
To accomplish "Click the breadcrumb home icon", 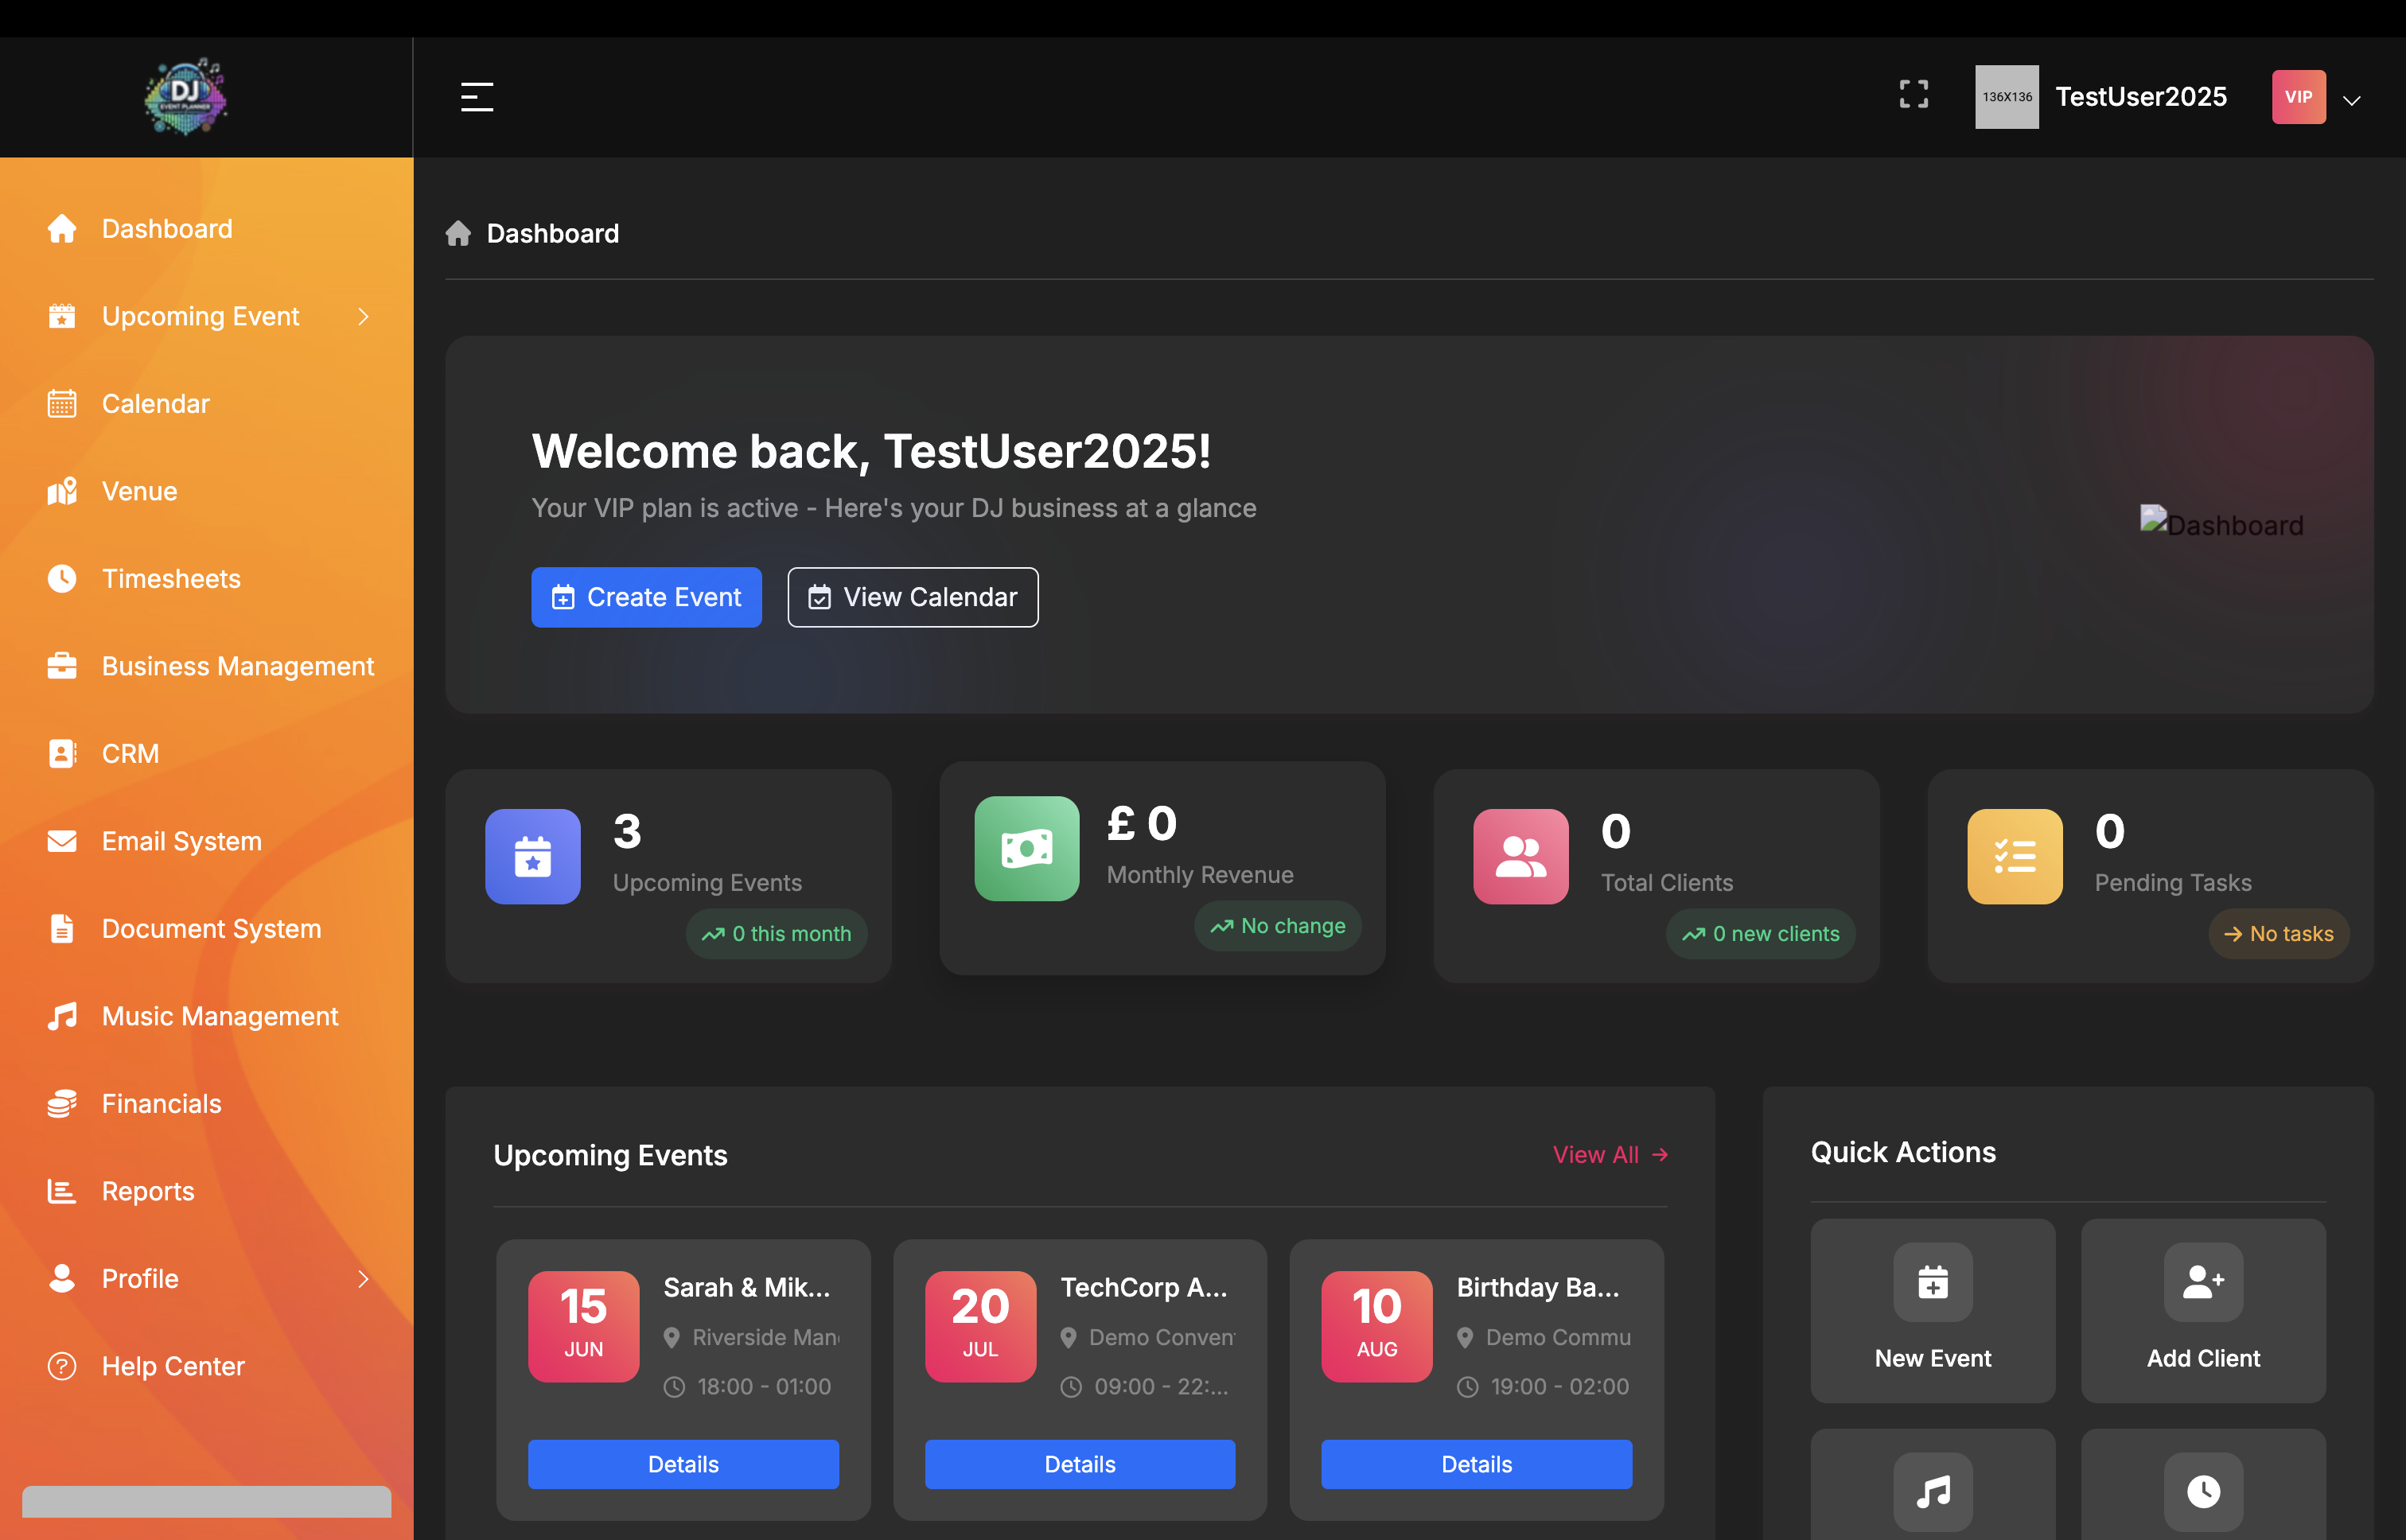I will tap(458, 233).
